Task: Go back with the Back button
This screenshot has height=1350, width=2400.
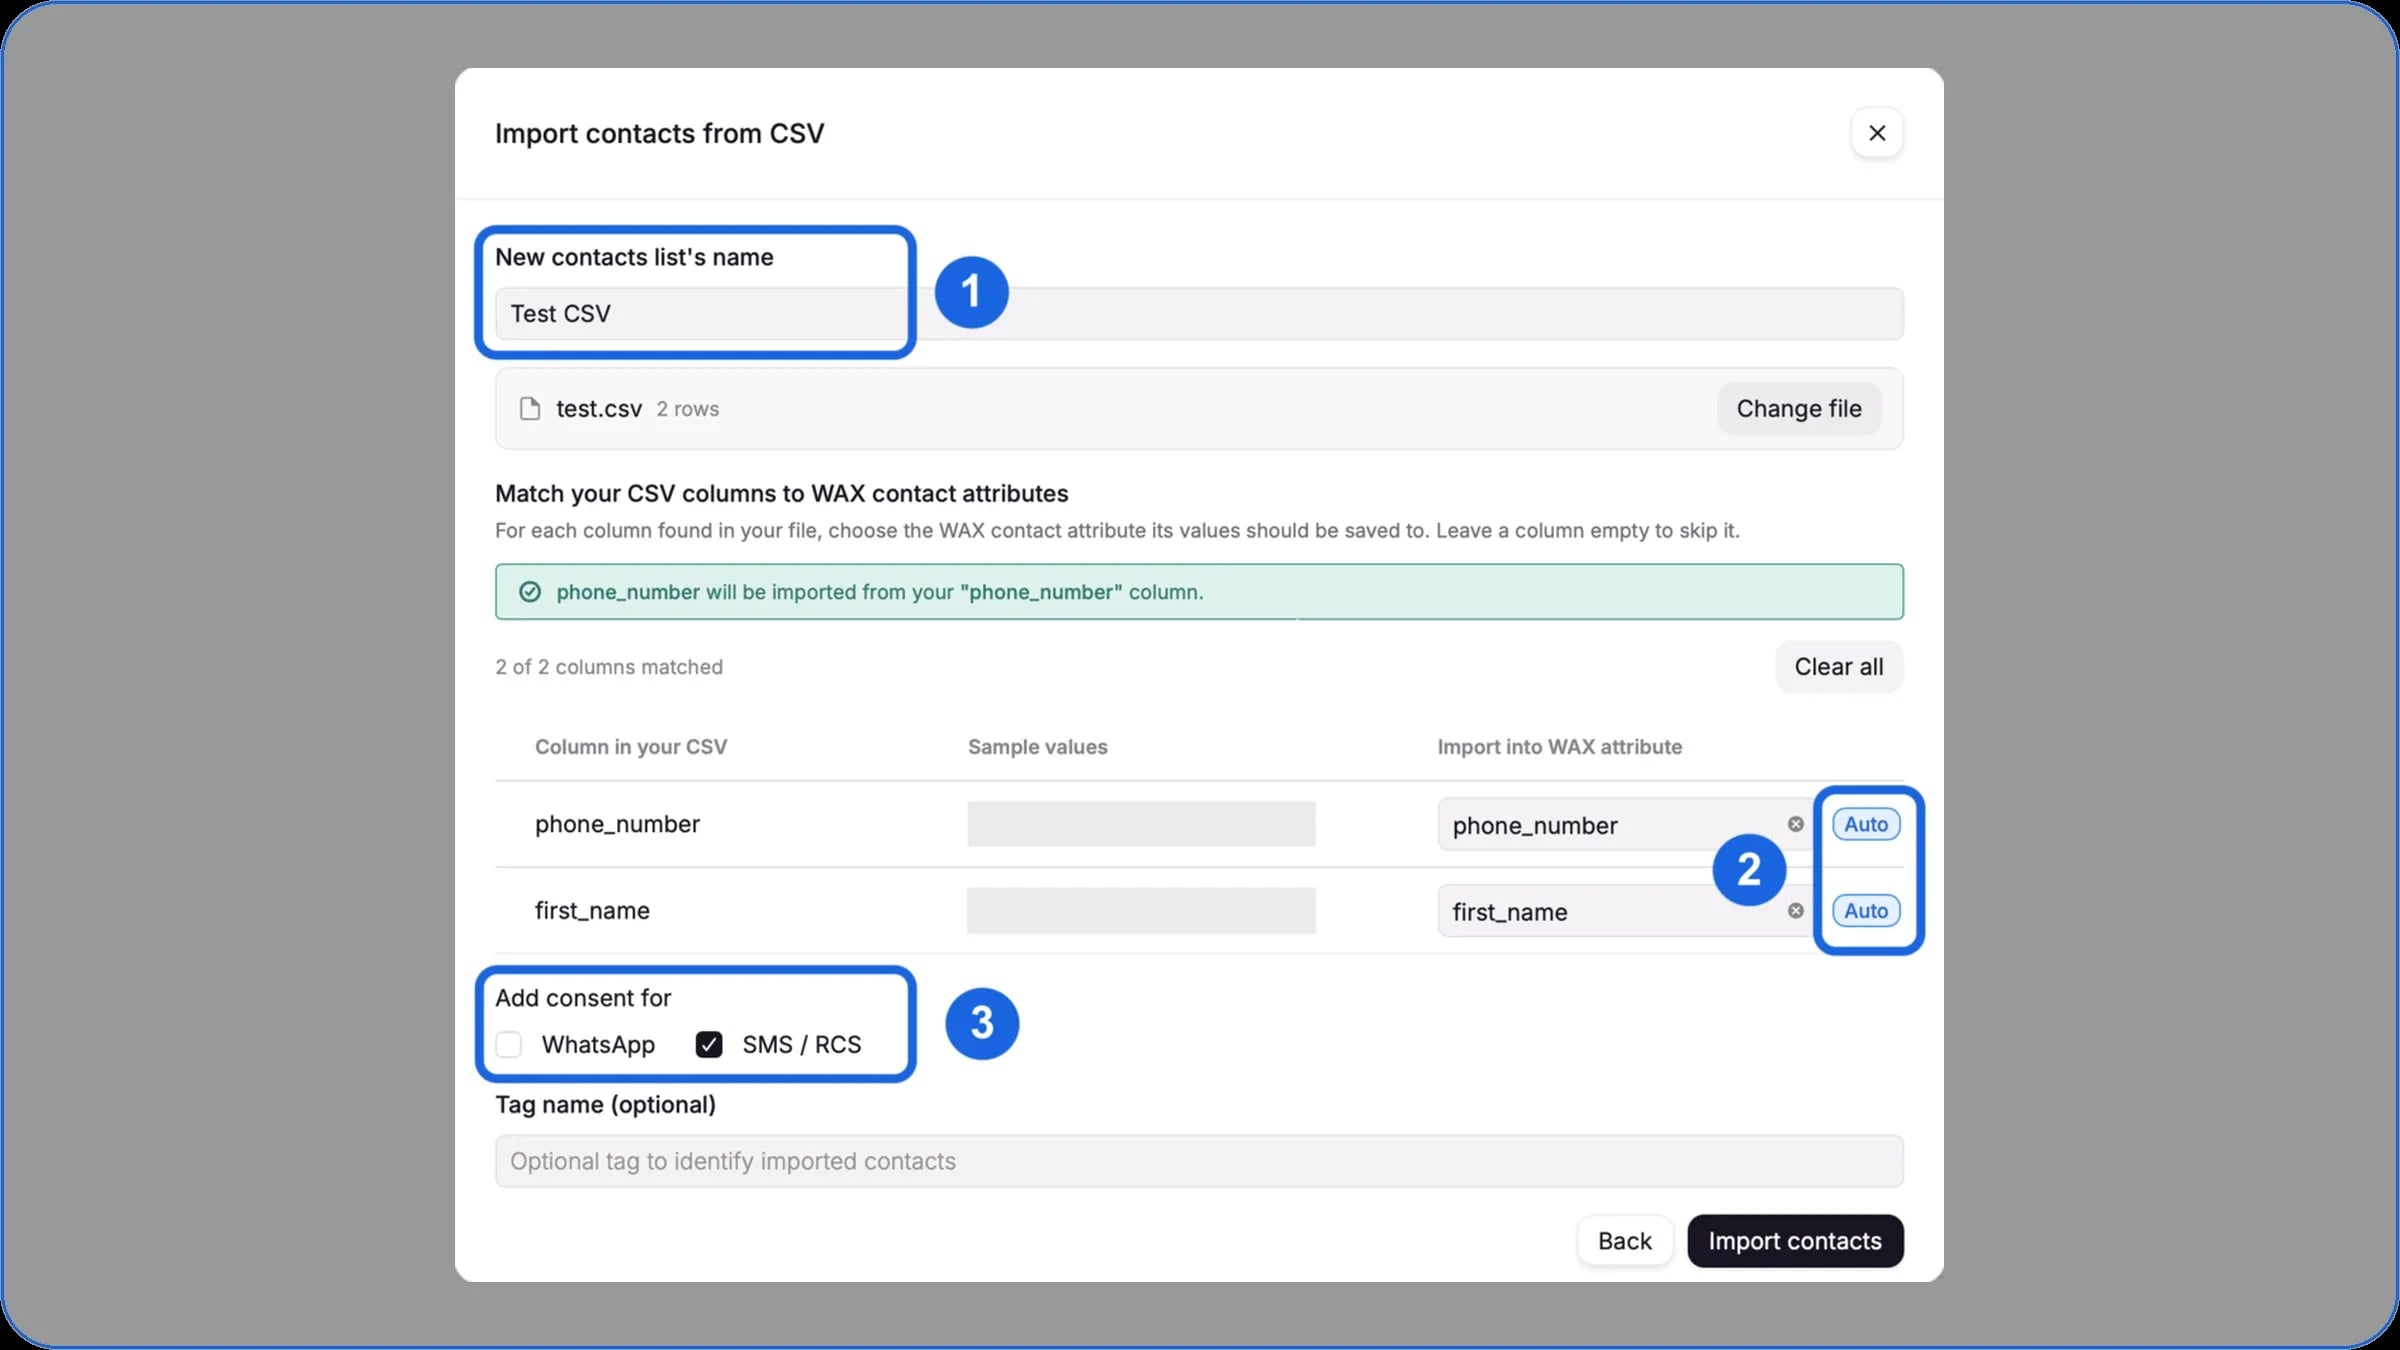Action: pyautogui.click(x=1624, y=1241)
